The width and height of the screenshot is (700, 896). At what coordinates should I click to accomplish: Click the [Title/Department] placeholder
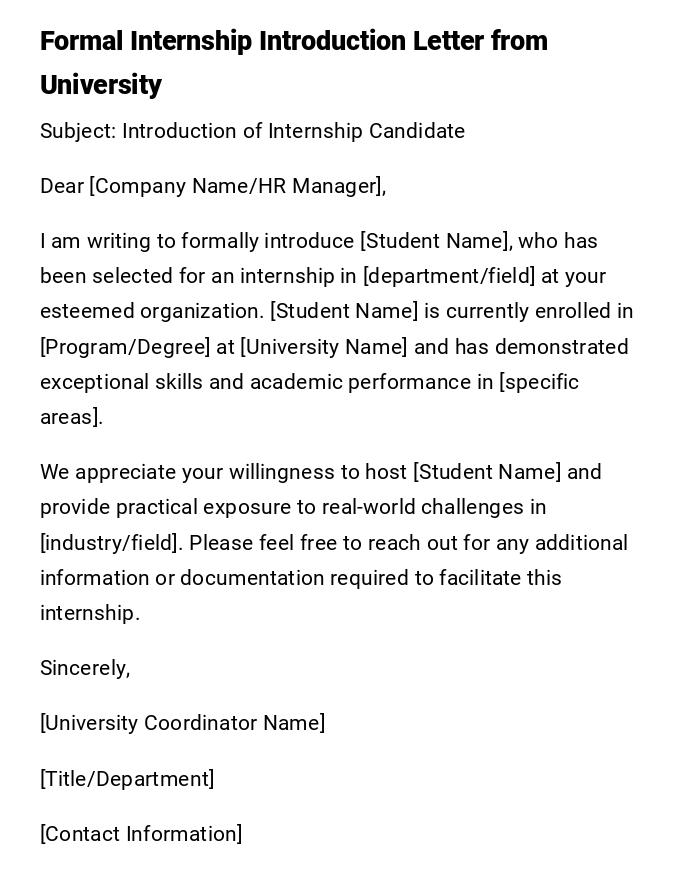(127, 779)
